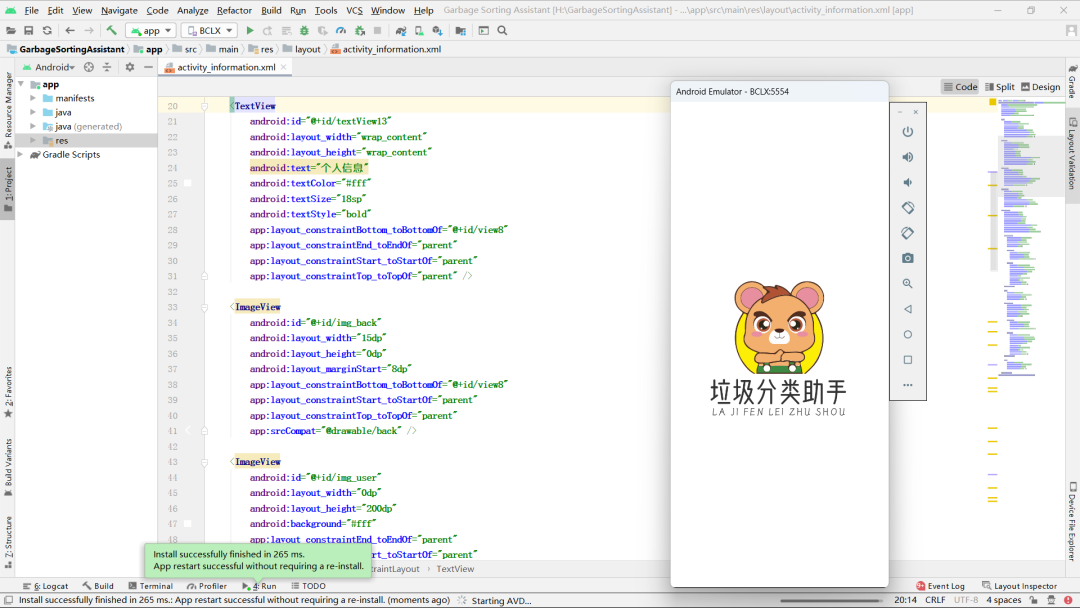Toggle the Z: Structure tool window
Image resolution: width=1080 pixels, height=608 pixels.
tap(8, 542)
